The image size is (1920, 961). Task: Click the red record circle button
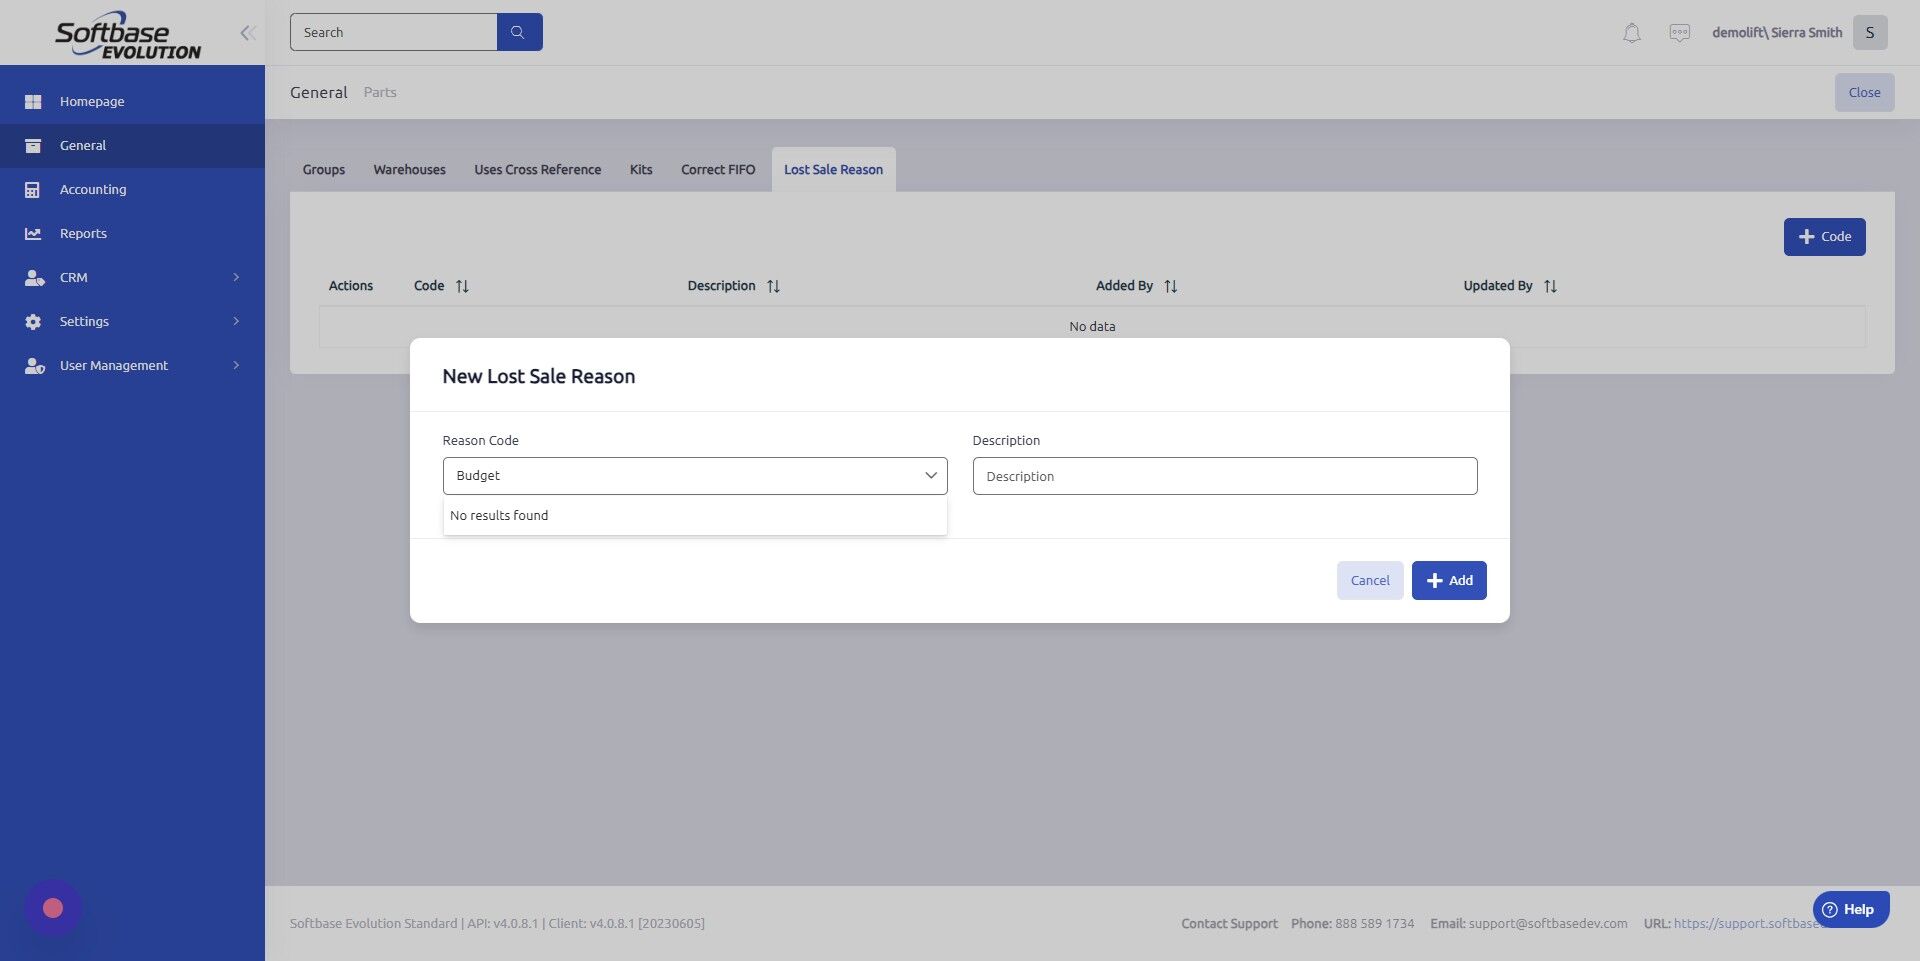coord(53,908)
